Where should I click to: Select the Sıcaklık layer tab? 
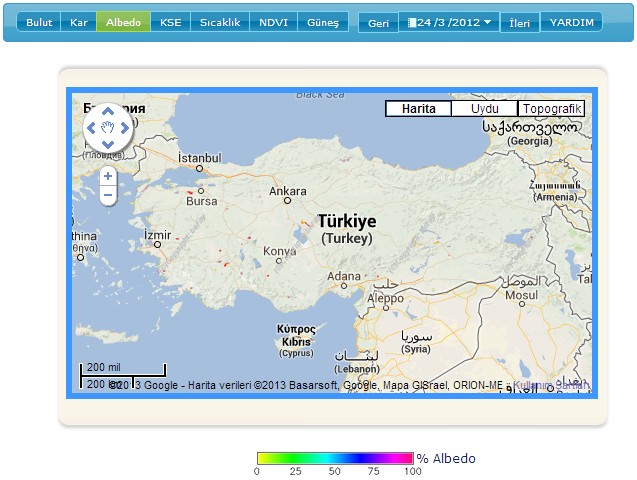coord(219,22)
